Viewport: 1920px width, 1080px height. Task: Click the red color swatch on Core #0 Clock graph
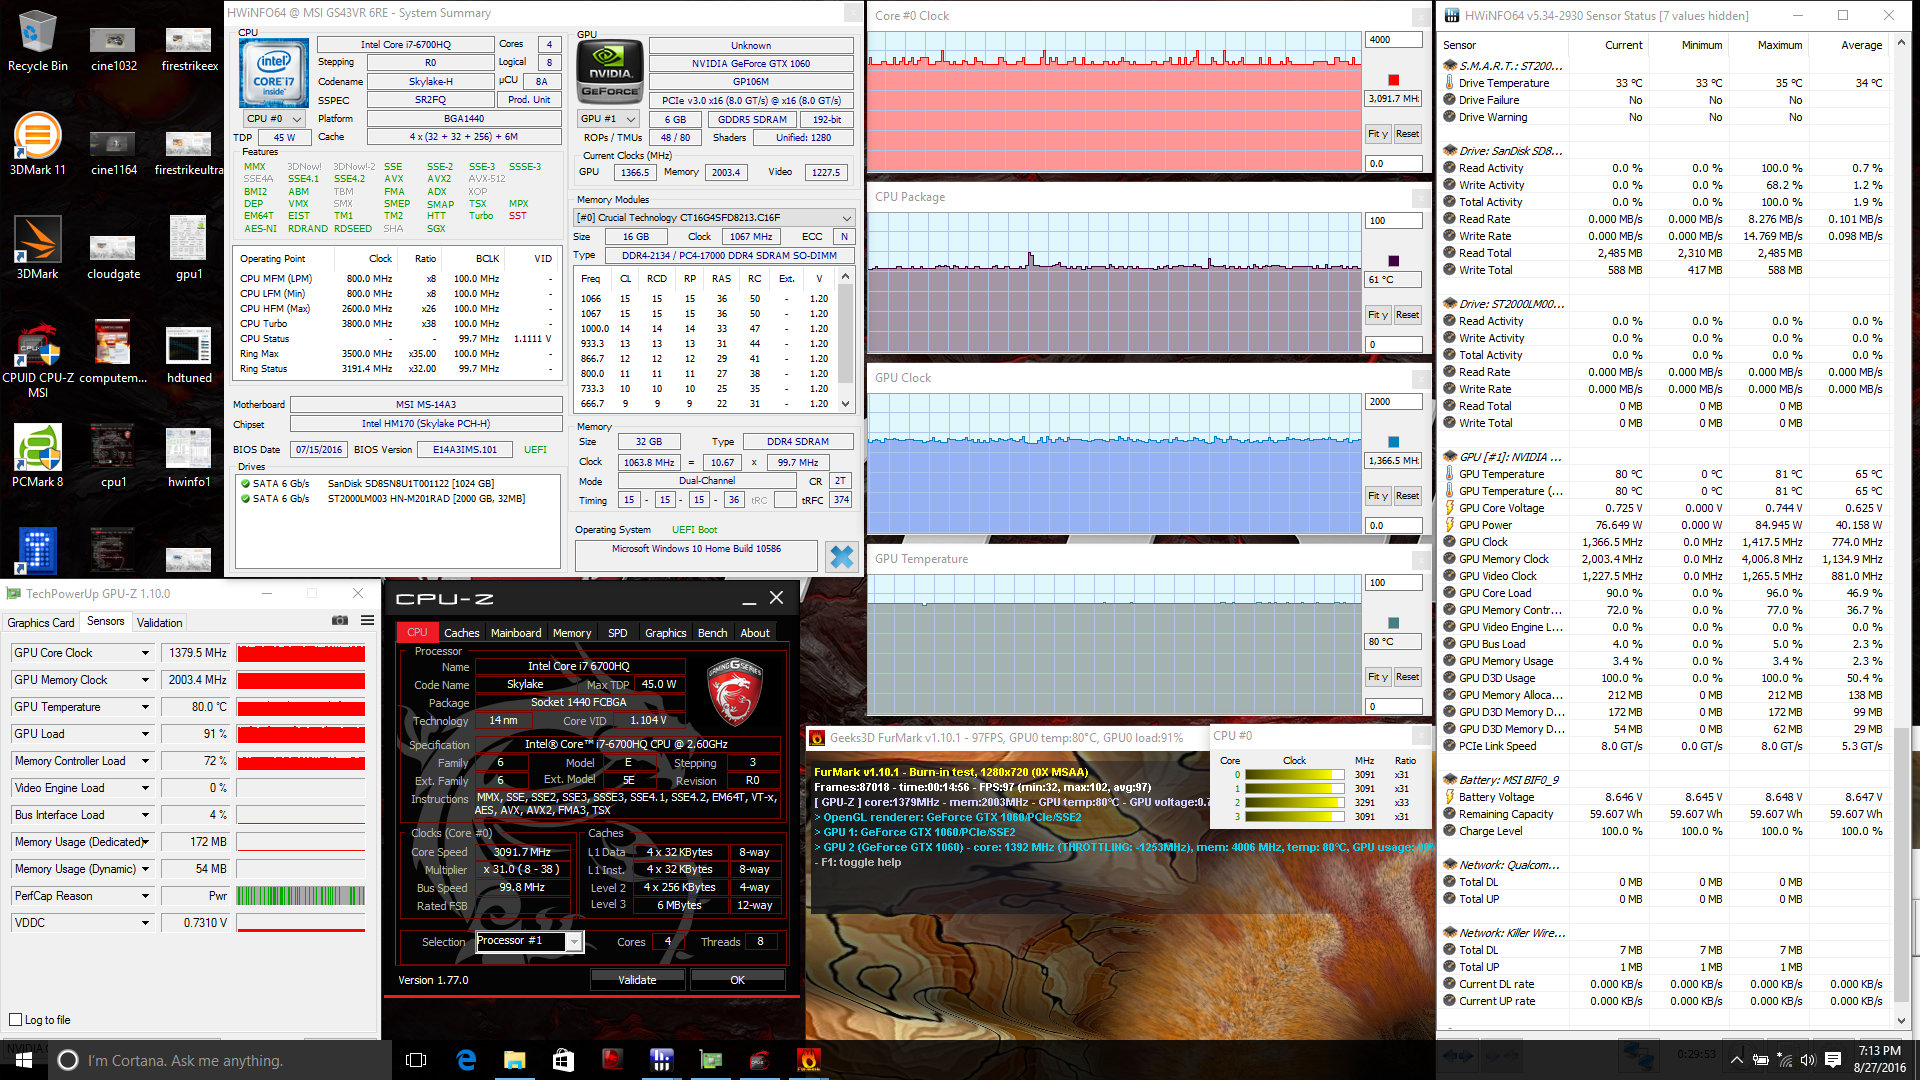click(1394, 80)
